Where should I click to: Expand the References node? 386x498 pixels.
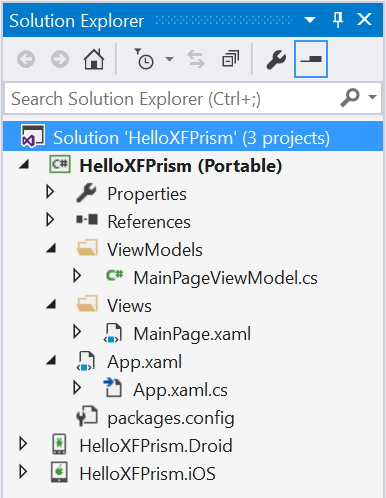[x=50, y=220]
